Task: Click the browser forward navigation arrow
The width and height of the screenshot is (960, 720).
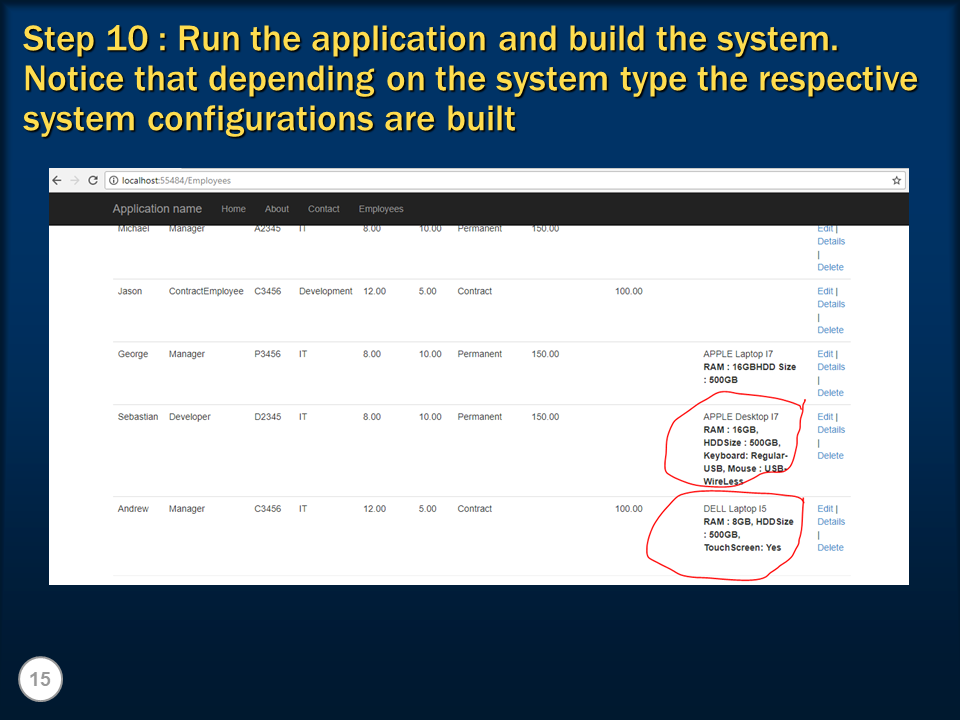Action: pos(74,180)
